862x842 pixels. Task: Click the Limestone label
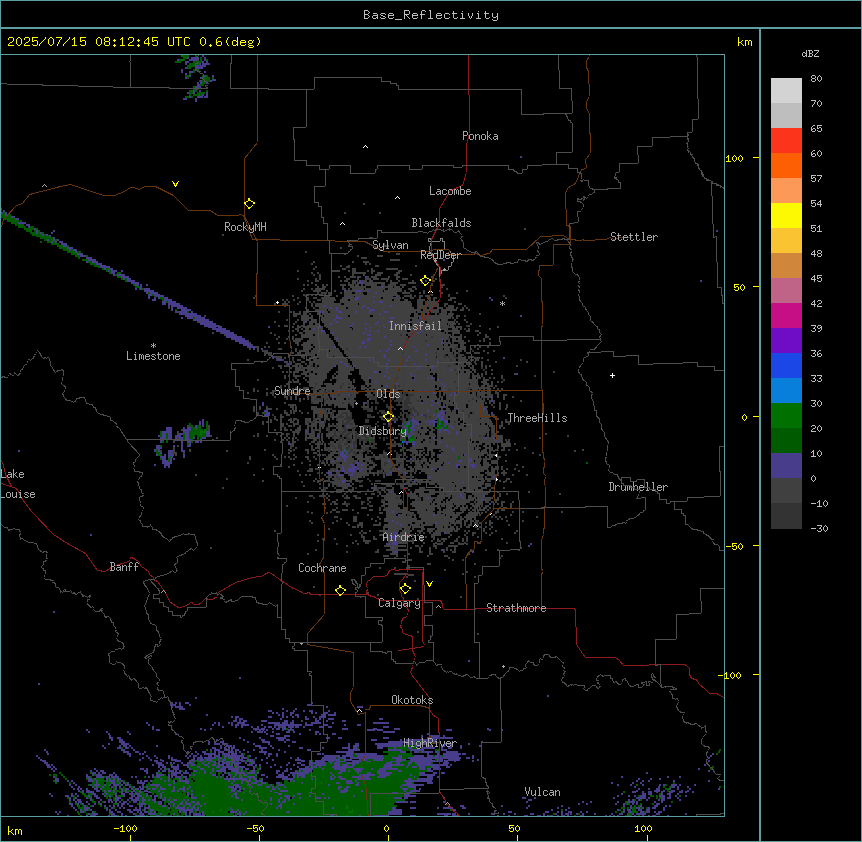pos(153,356)
